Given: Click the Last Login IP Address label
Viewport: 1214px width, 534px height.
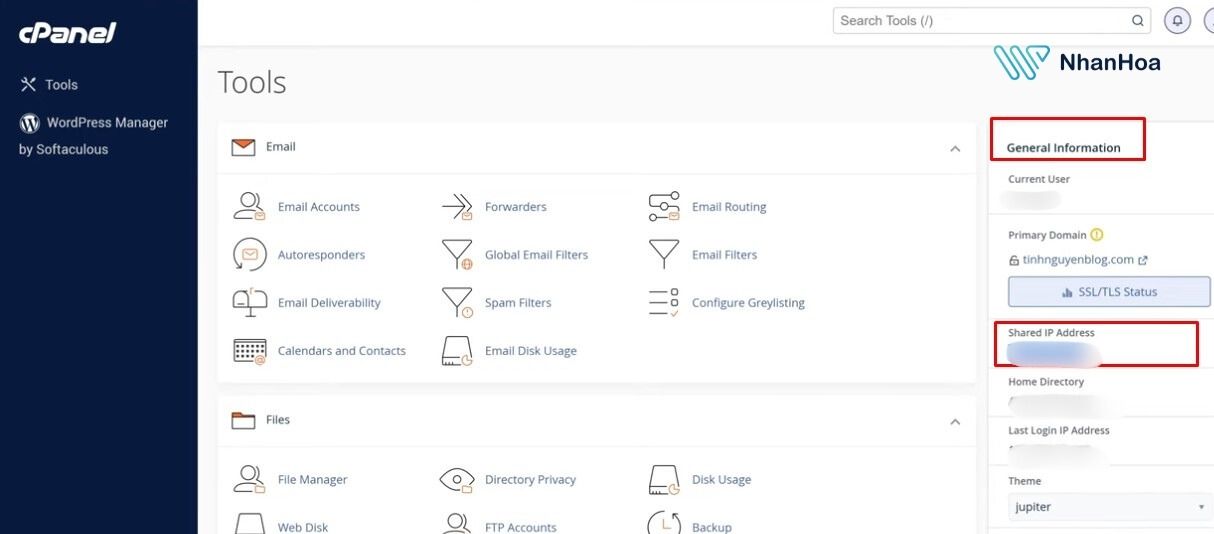Looking at the screenshot, I should (x=1059, y=431).
